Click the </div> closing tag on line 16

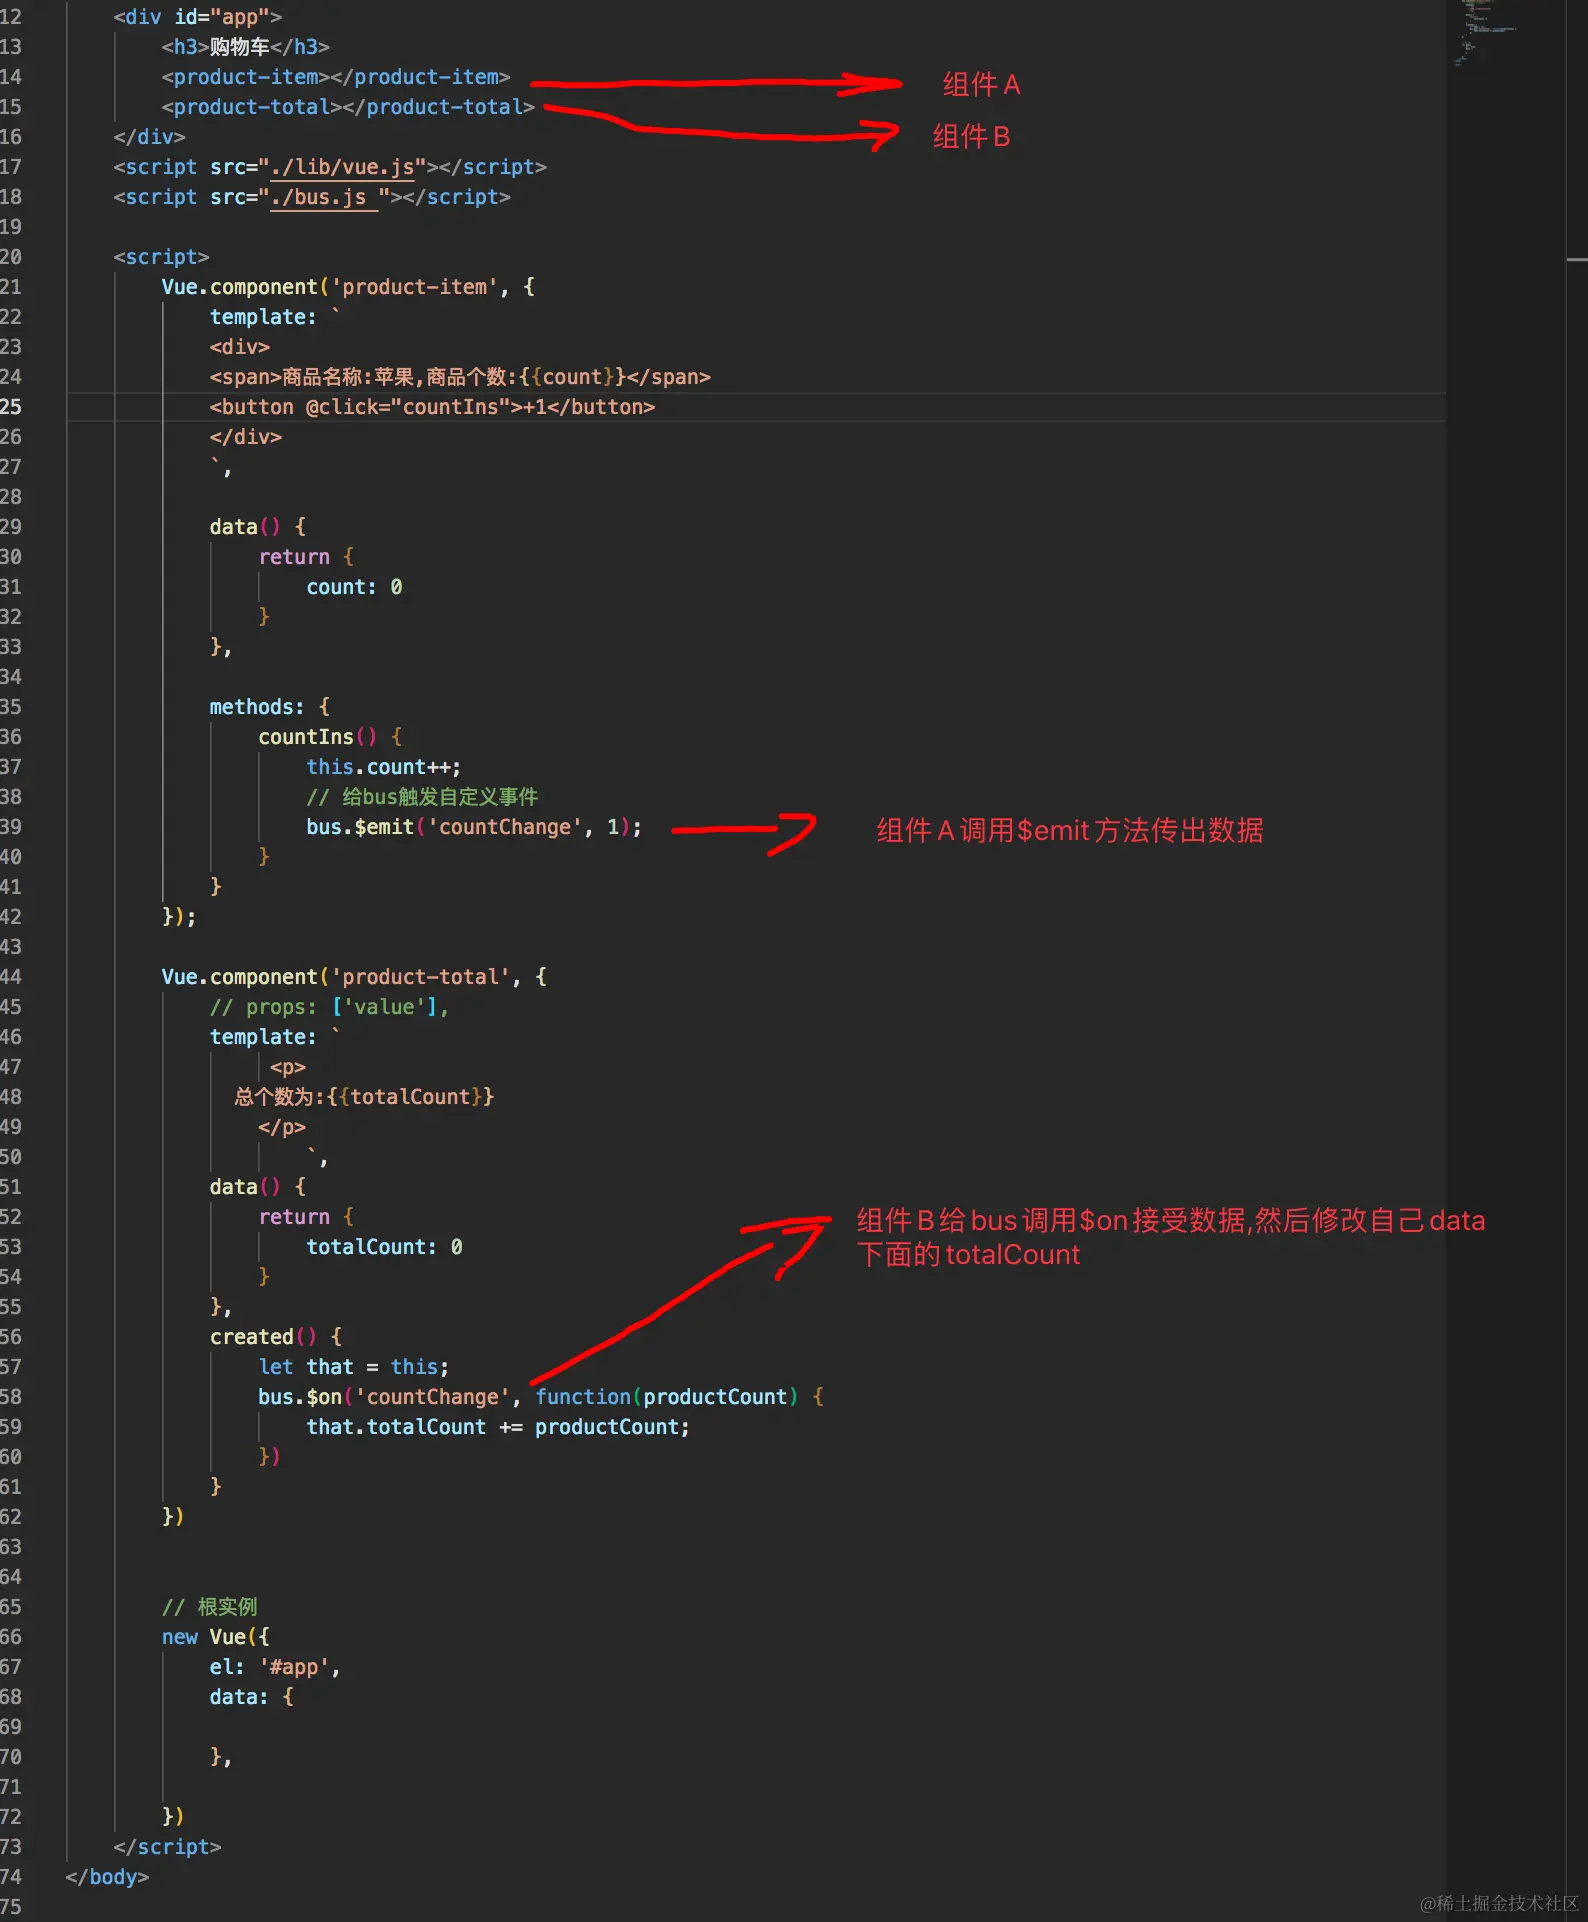tap(149, 137)
